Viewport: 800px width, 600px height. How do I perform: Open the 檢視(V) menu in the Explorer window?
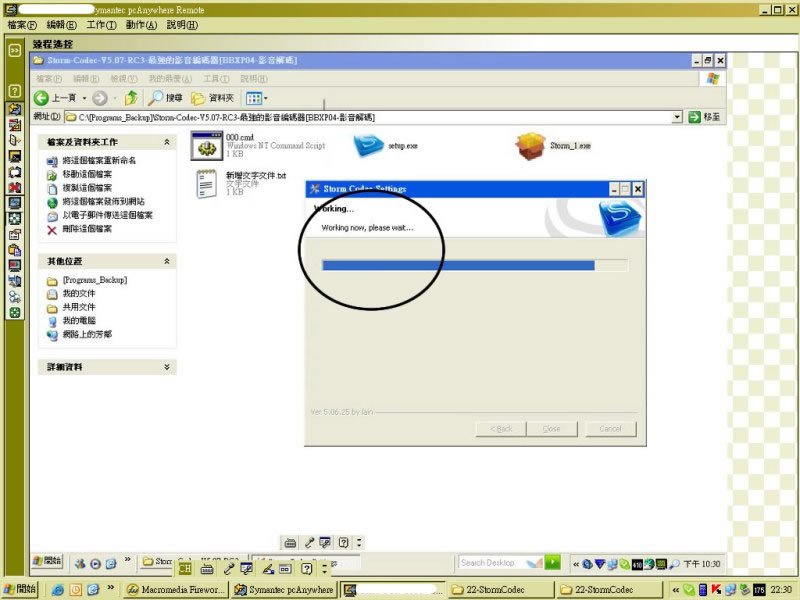click(124, 79)
